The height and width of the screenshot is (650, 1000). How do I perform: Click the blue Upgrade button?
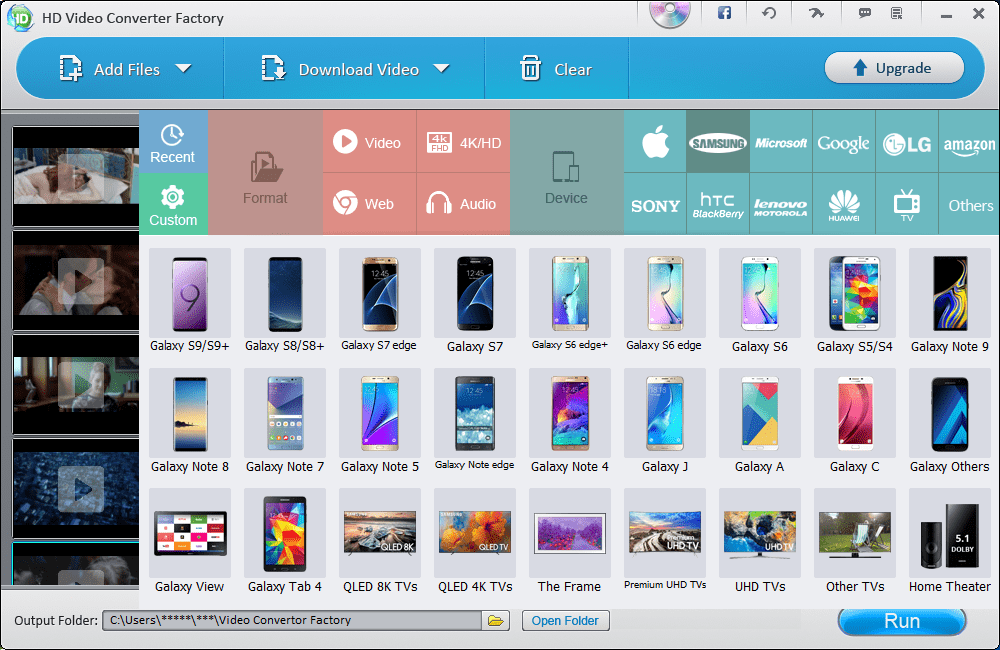click(x=894, y=68)
